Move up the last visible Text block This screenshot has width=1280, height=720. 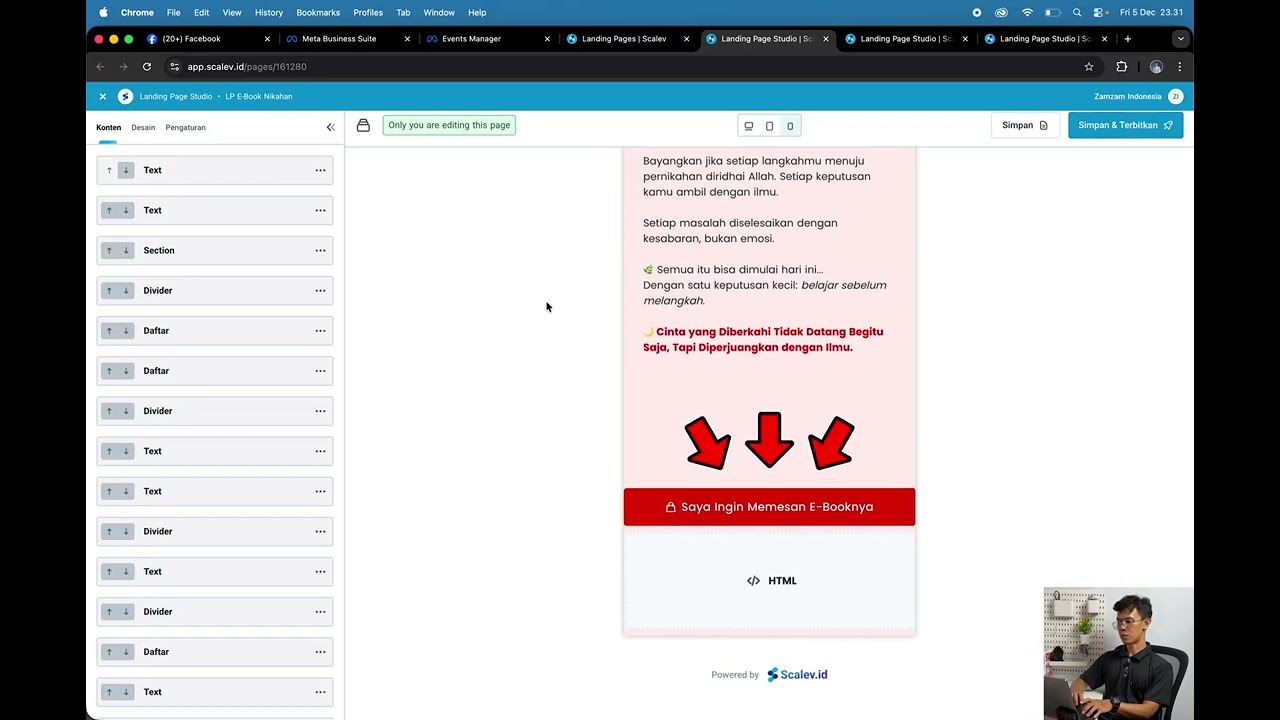(109, 692)
